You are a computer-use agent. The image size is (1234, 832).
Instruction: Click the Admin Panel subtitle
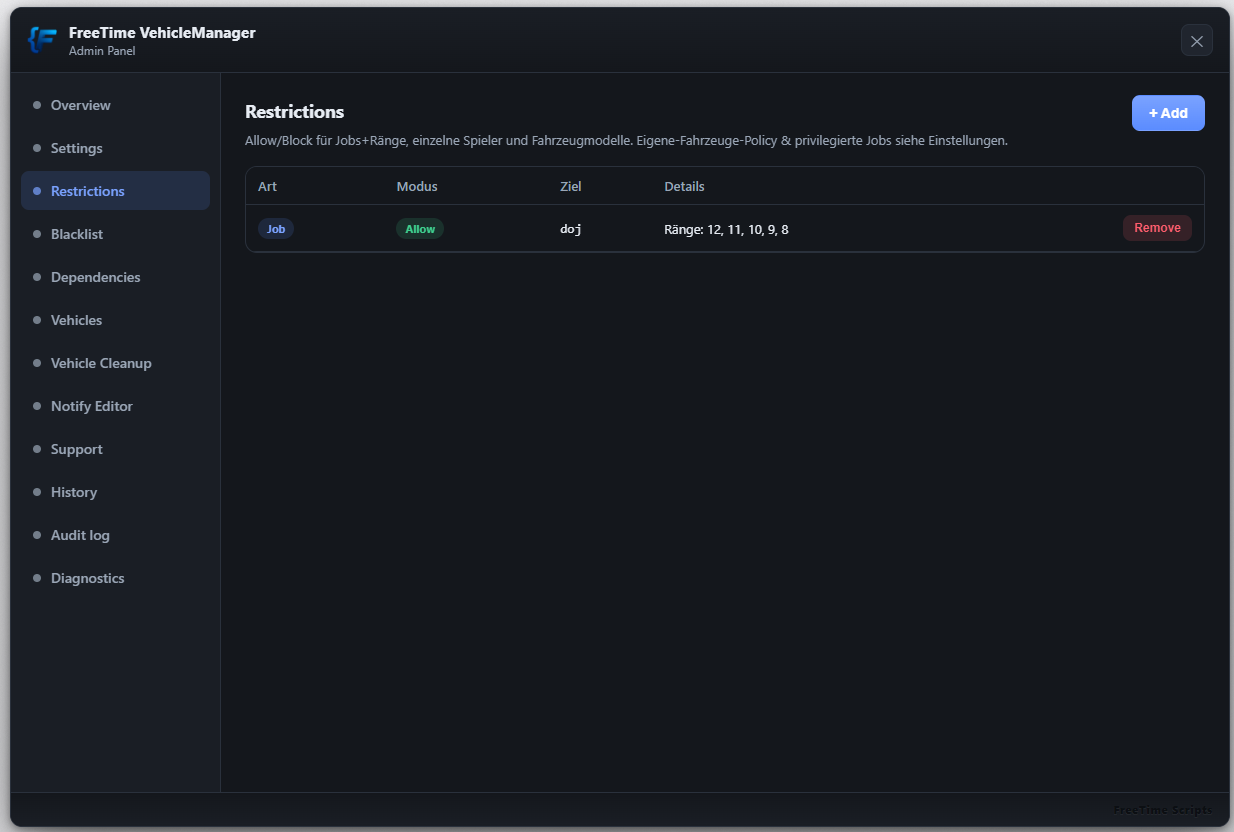click(102, 51)
